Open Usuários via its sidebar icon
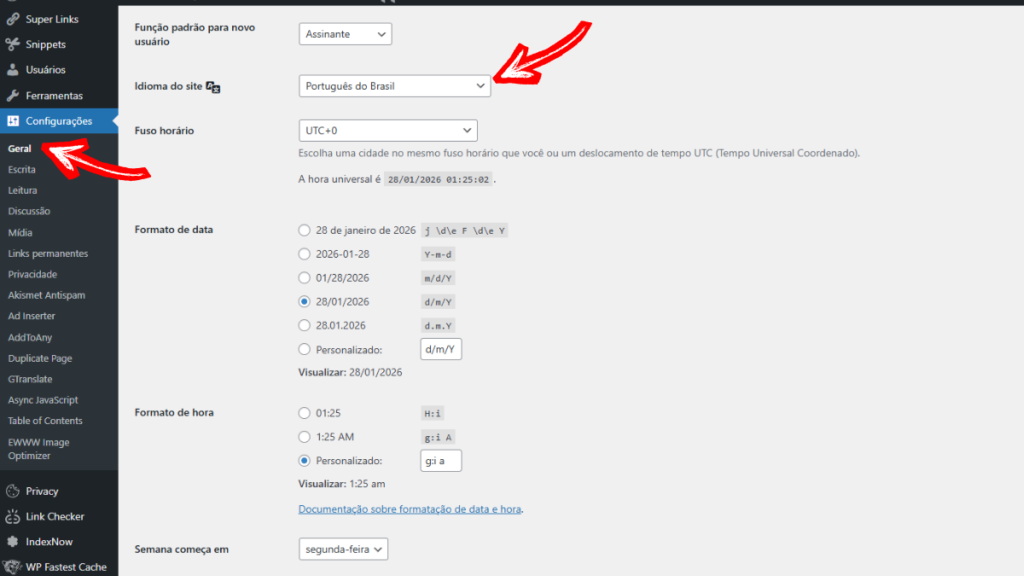The image size is (1024, 576). 11,70
